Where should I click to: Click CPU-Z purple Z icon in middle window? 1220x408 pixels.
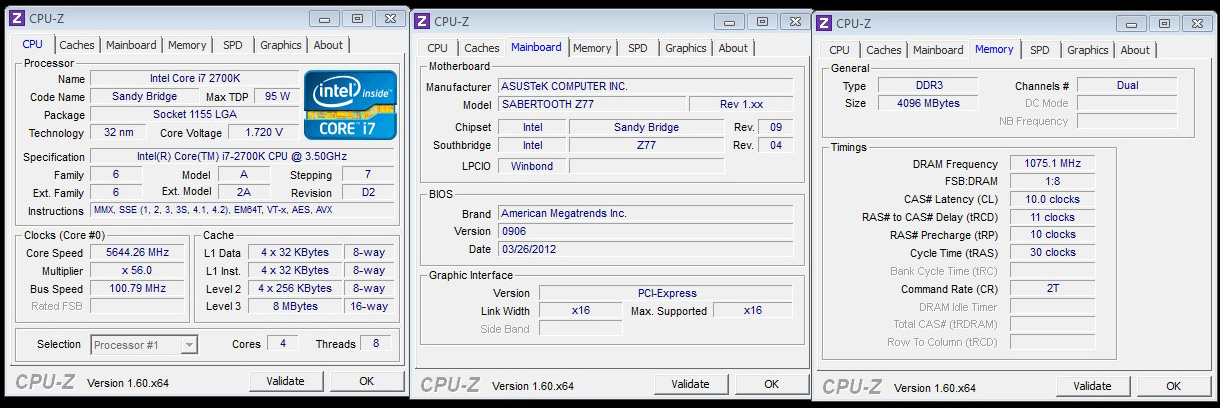(422, 21)
